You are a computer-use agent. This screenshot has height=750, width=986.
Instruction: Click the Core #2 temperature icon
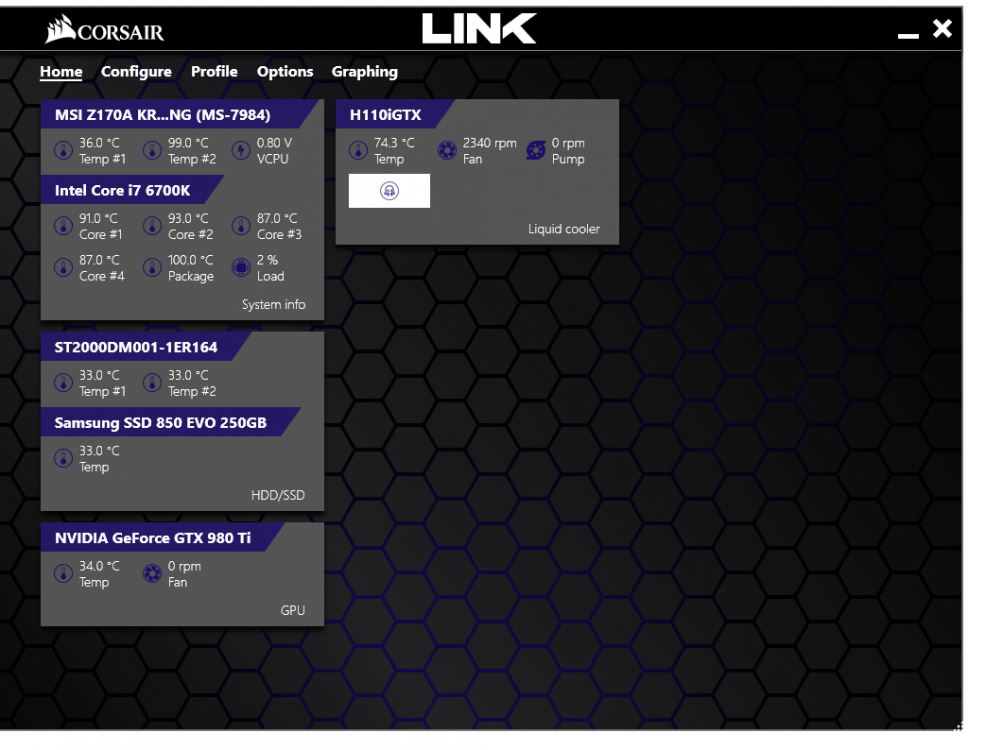[152, 226]
